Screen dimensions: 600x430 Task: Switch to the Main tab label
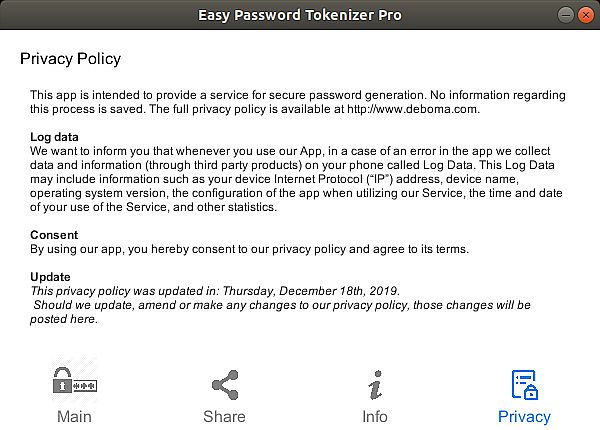coord(74,416)
